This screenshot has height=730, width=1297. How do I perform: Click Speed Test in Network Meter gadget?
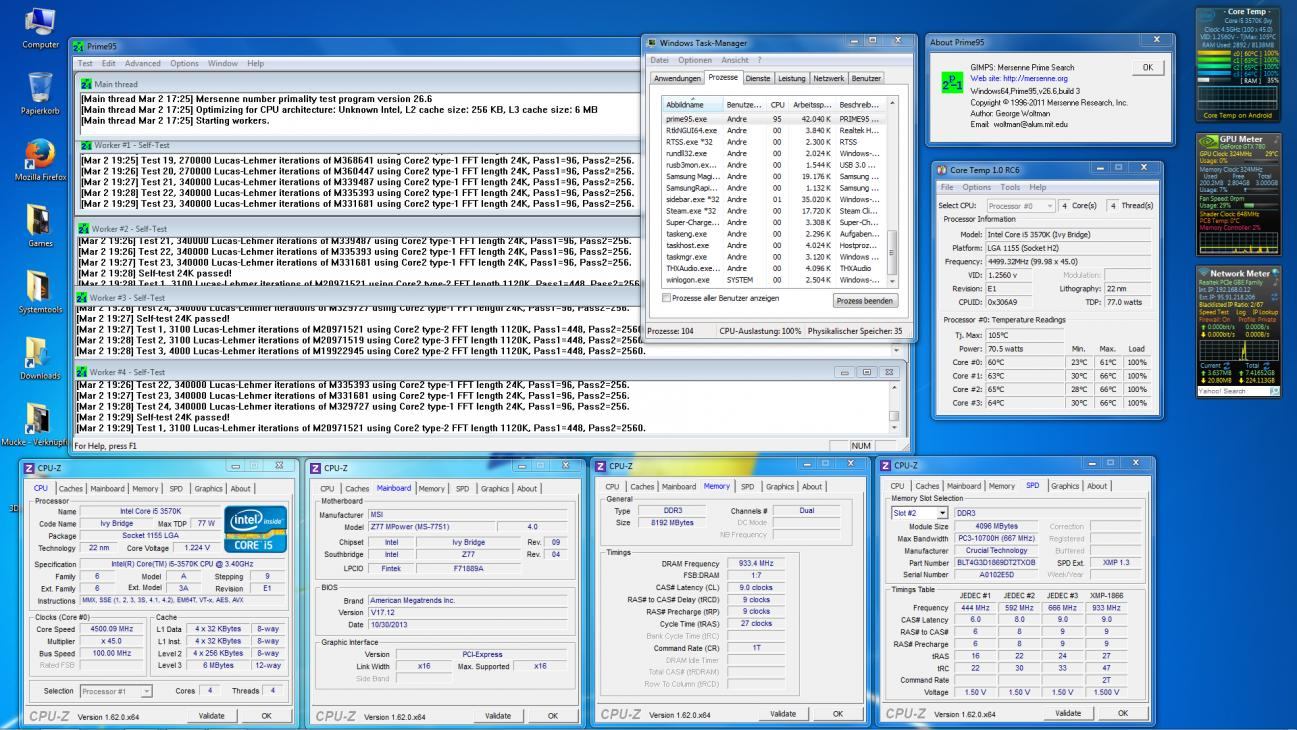[1212, 310]
